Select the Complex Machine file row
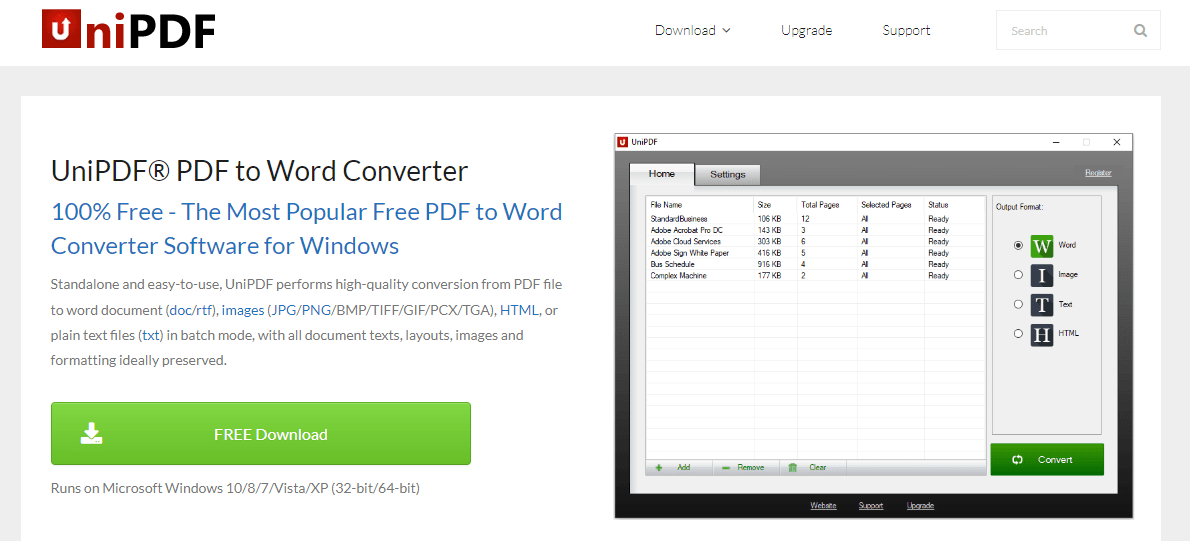The width and height of the screenshot is (1190, 541). (815, 275)
